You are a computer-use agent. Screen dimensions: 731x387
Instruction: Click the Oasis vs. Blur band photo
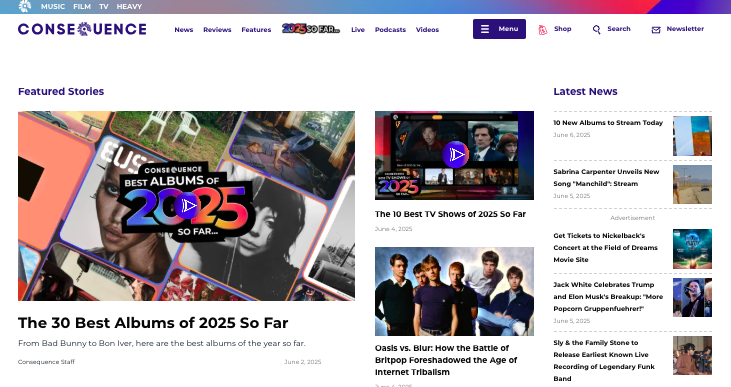(454, 291)
